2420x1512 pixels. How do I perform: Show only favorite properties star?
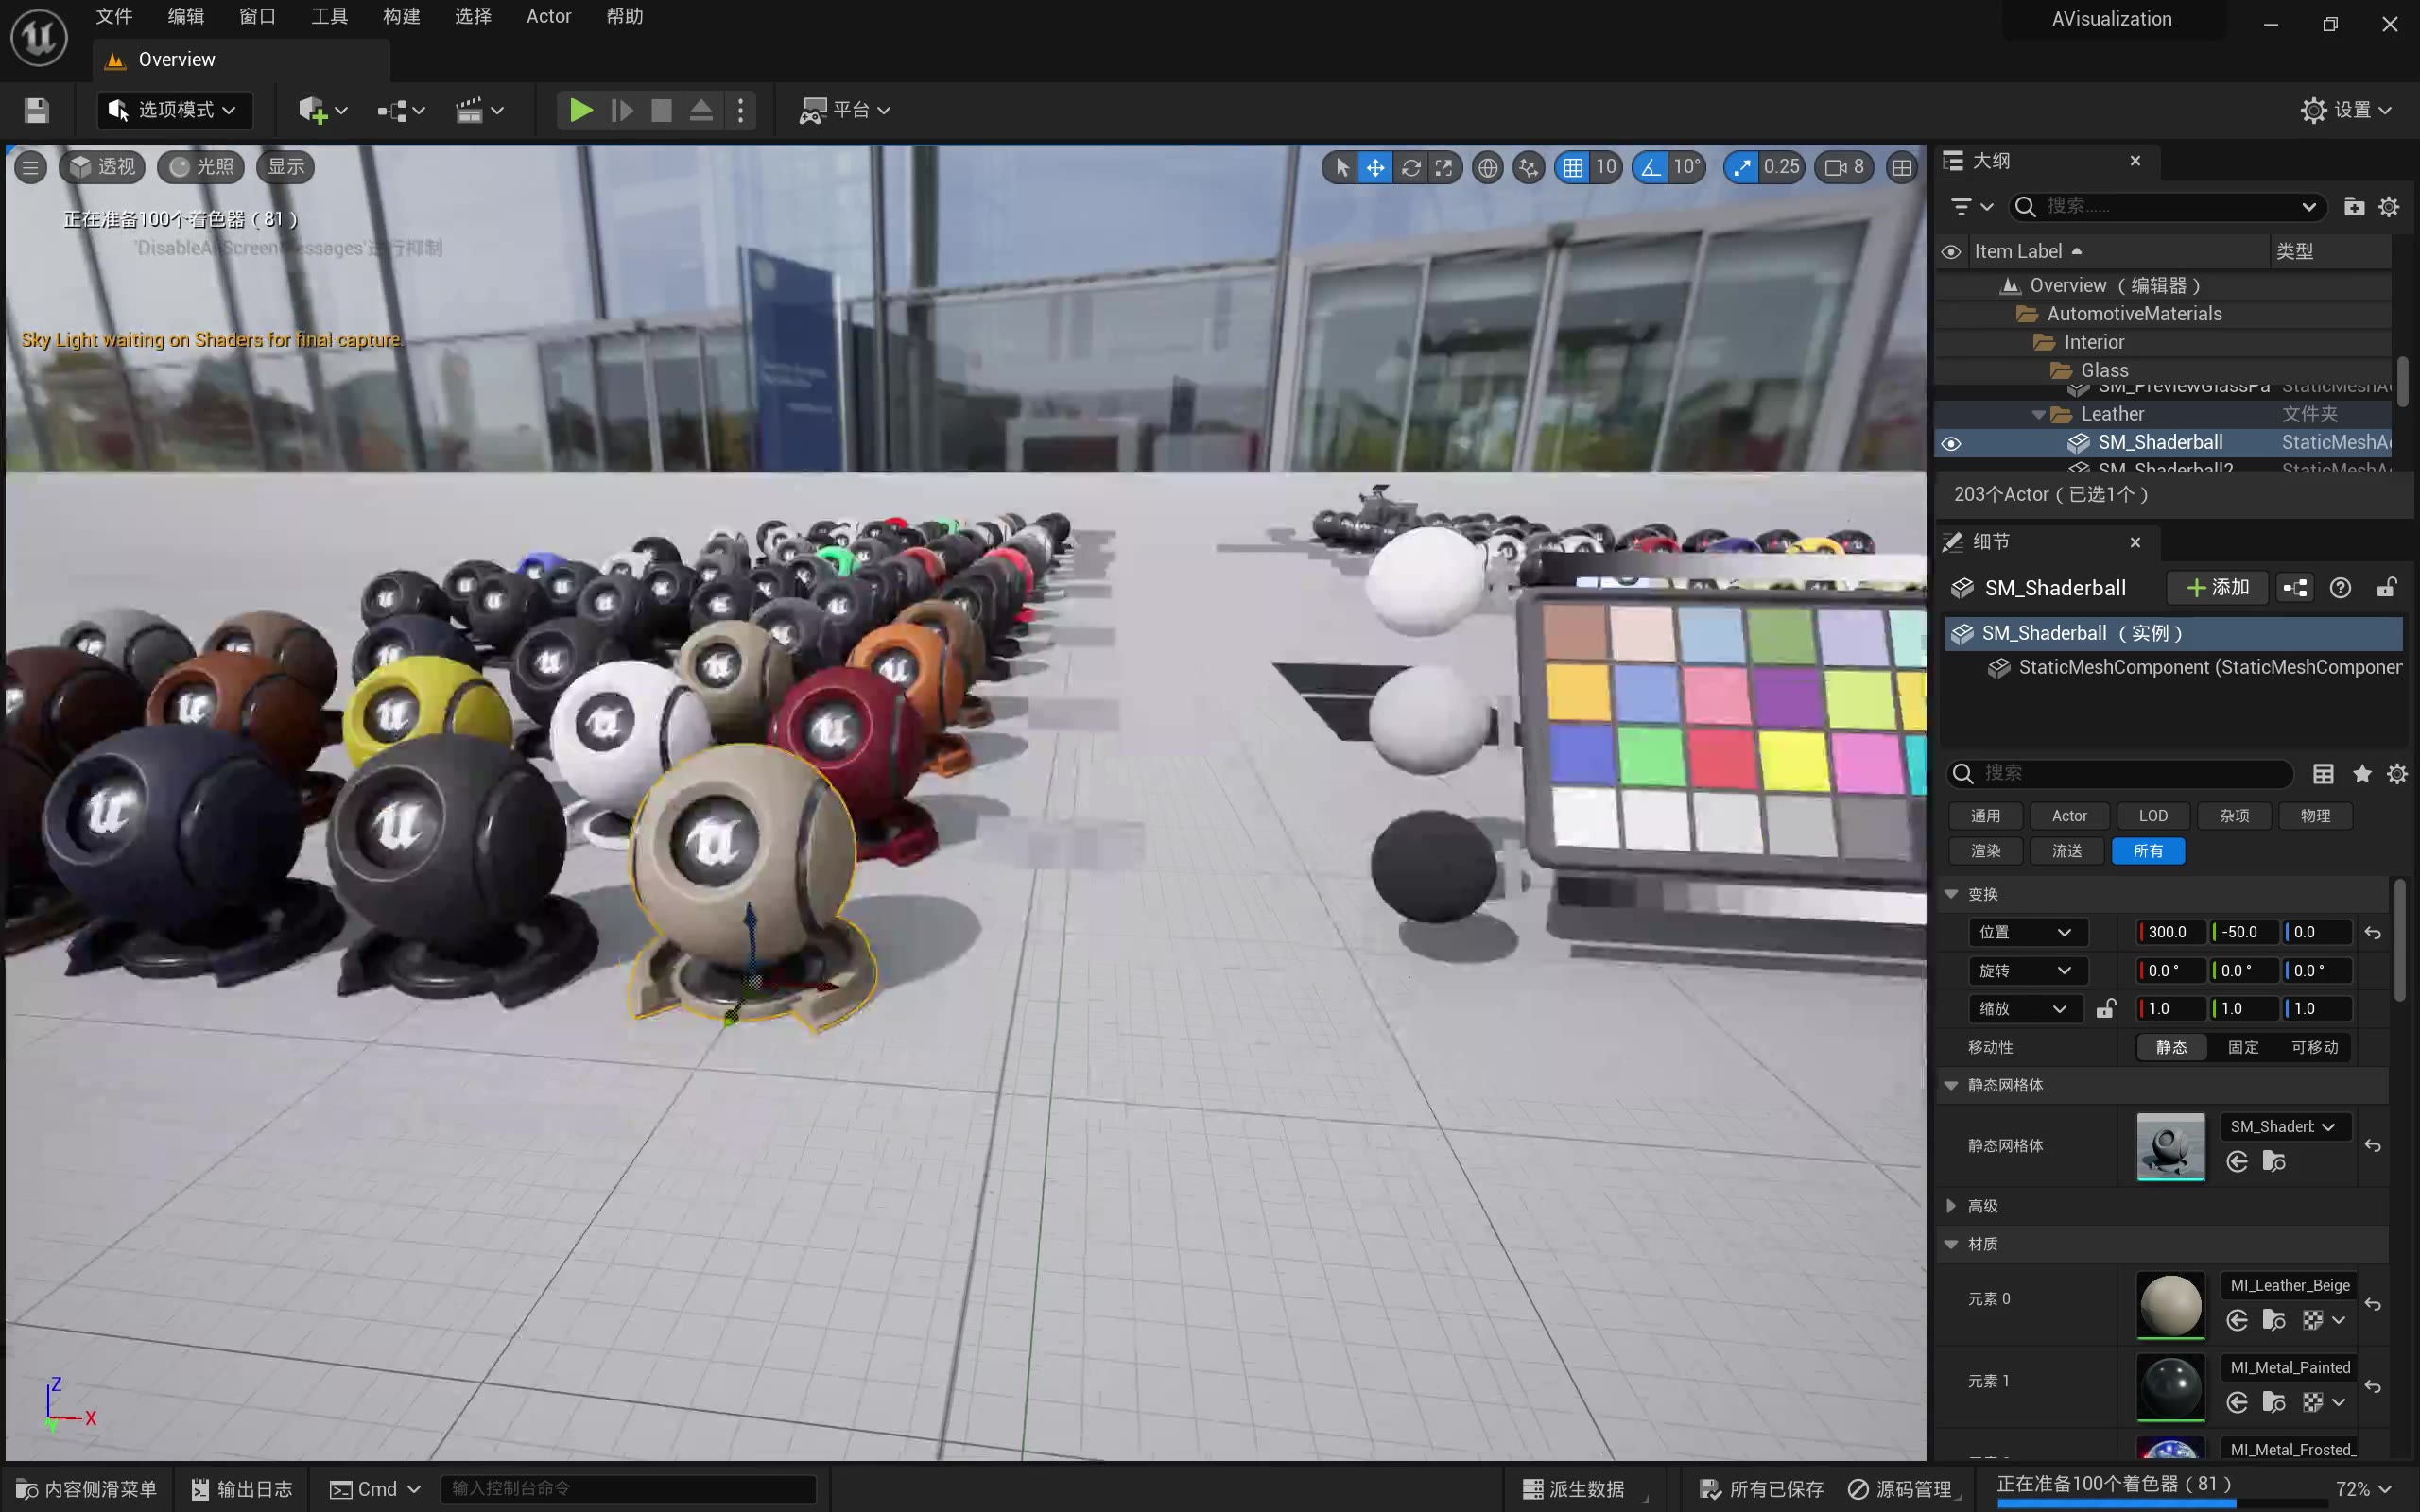[x=2362, y=773]
